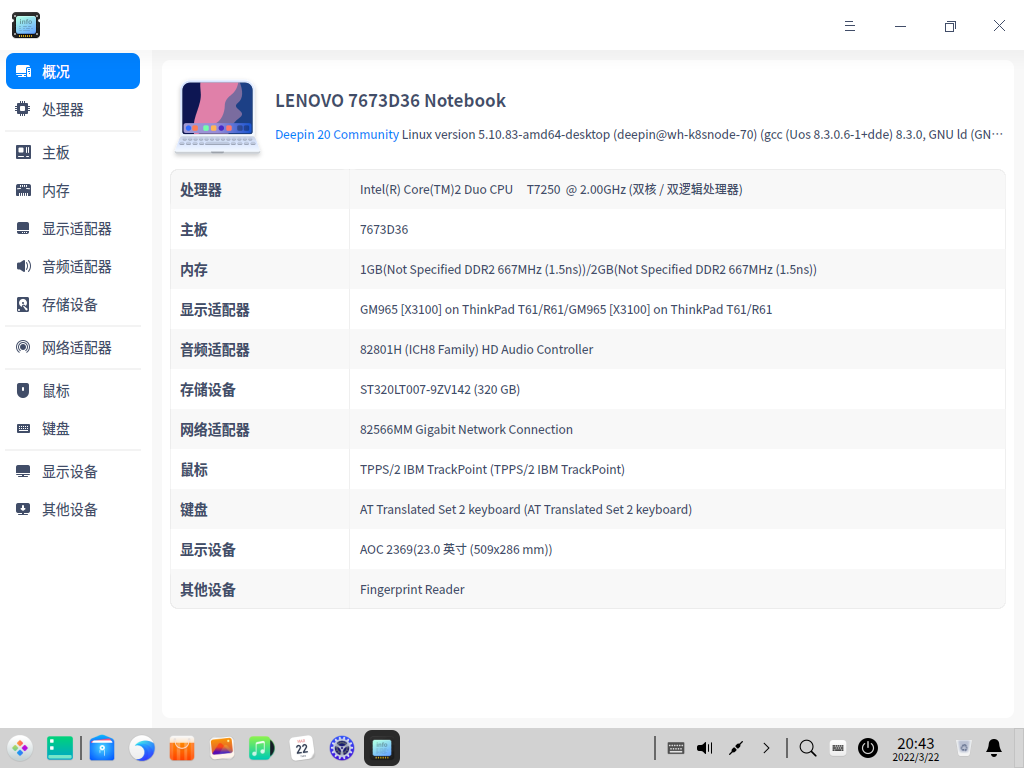Open the window hamburger menu
Screen dimensions: 1024x768
point(849,26)
